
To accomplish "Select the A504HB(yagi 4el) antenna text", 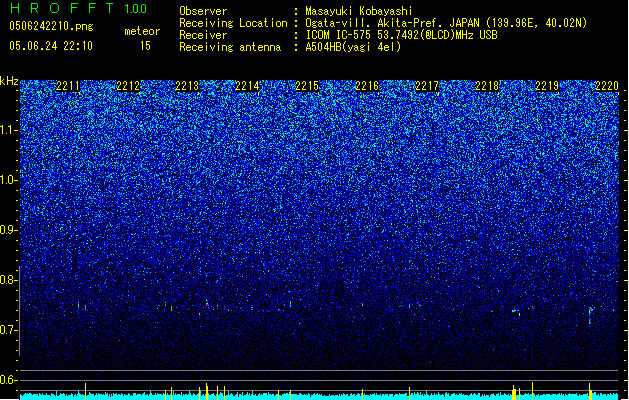I will click(353, 47).
